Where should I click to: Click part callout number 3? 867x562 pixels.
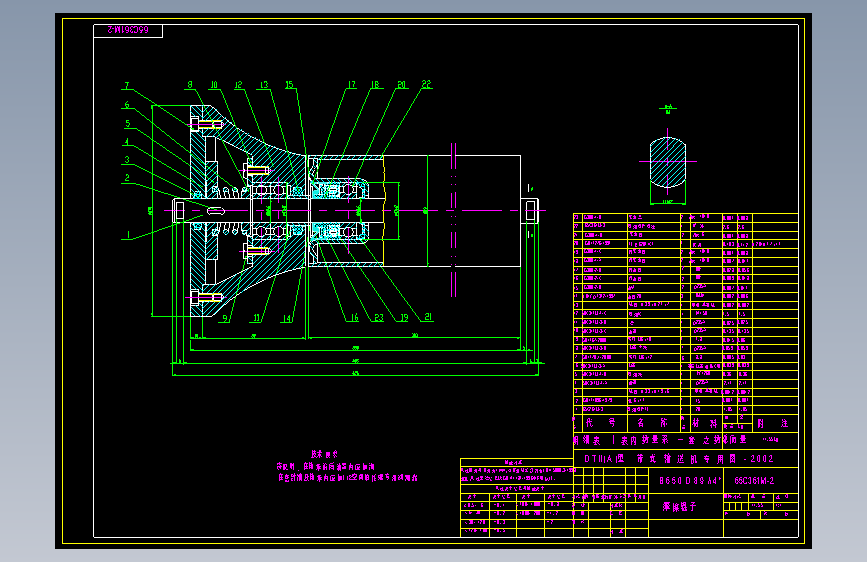click(127, 160)
